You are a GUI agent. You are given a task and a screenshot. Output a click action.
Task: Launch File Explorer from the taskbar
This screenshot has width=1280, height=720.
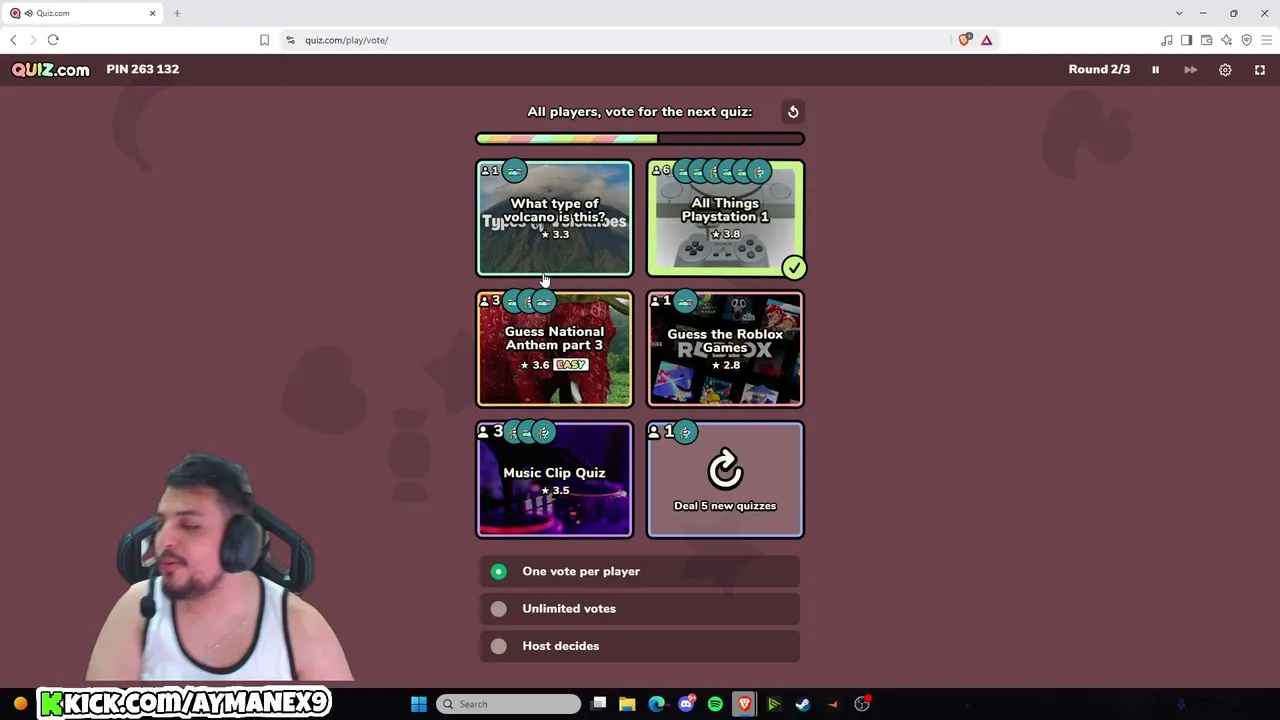[x=627, y=704]
